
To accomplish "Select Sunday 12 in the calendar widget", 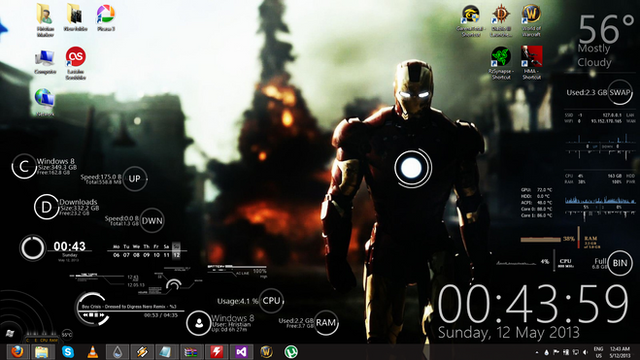I will [x=176, y=251].
